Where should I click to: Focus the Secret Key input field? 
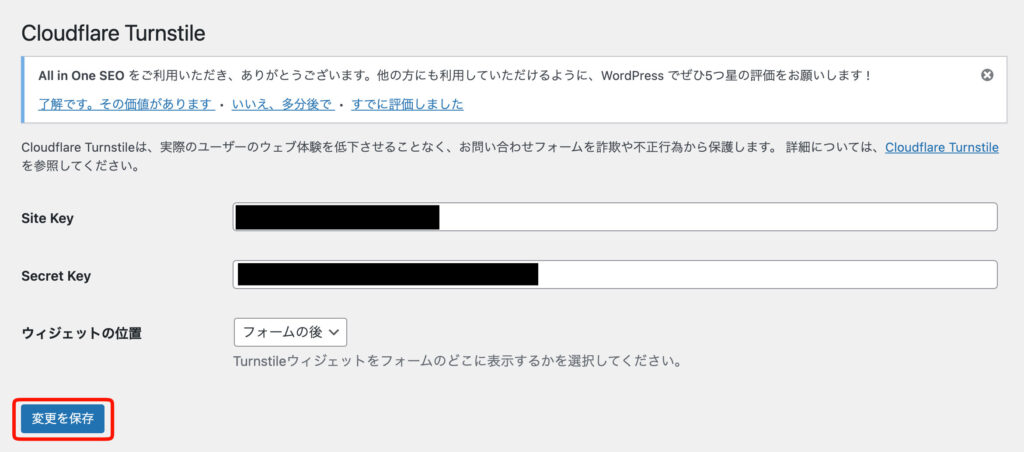(615, 274)
